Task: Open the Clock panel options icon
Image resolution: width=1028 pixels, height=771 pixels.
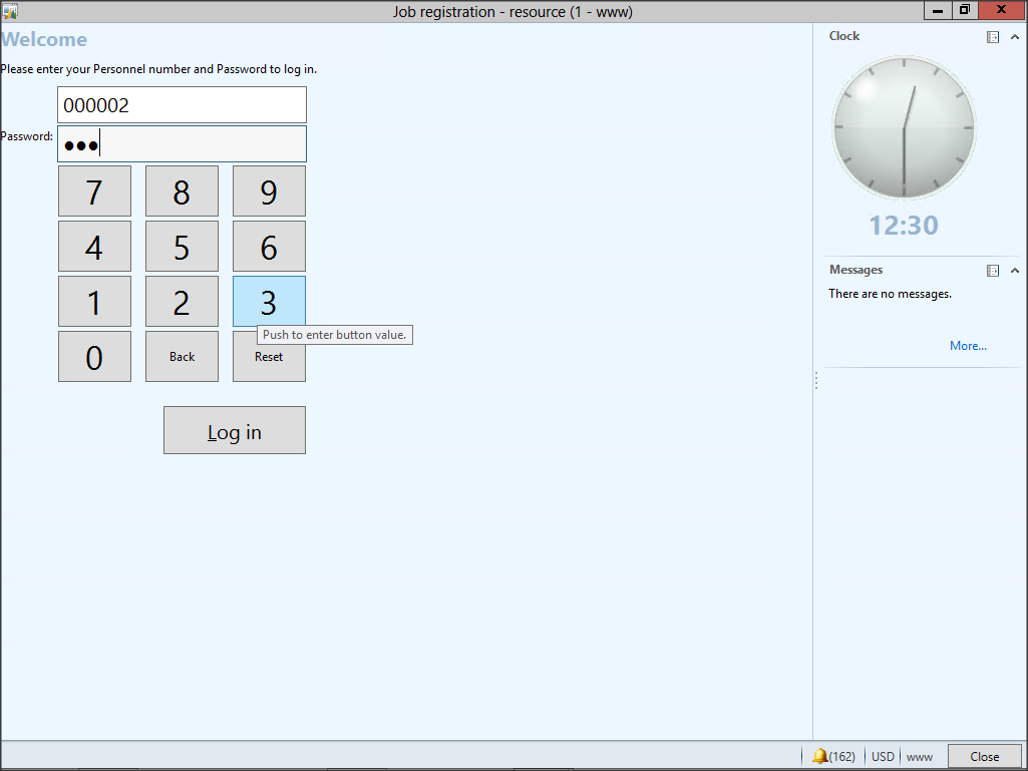Action: tap(993, 37)
